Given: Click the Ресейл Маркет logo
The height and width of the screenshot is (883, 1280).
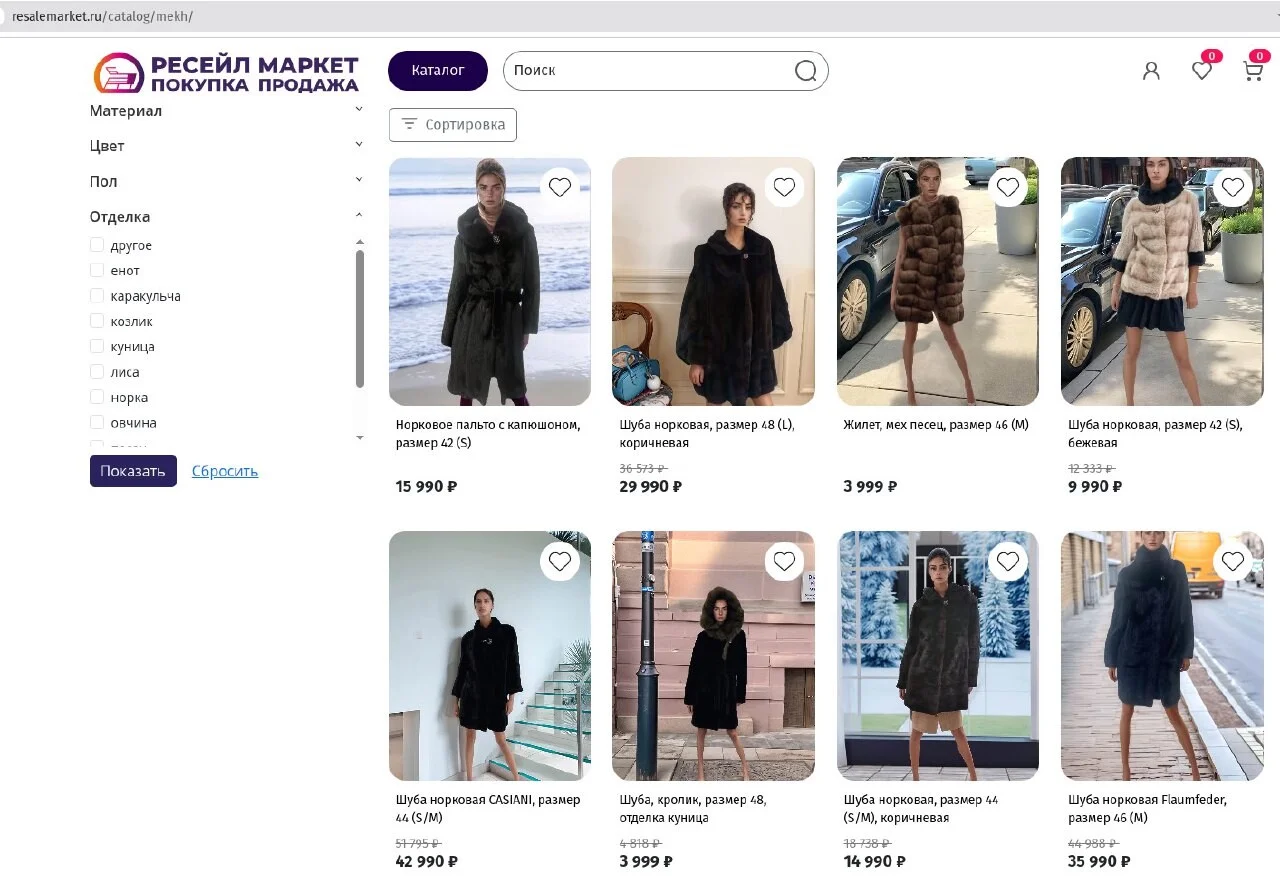Looking at the screenshot, I should point(226,74).
